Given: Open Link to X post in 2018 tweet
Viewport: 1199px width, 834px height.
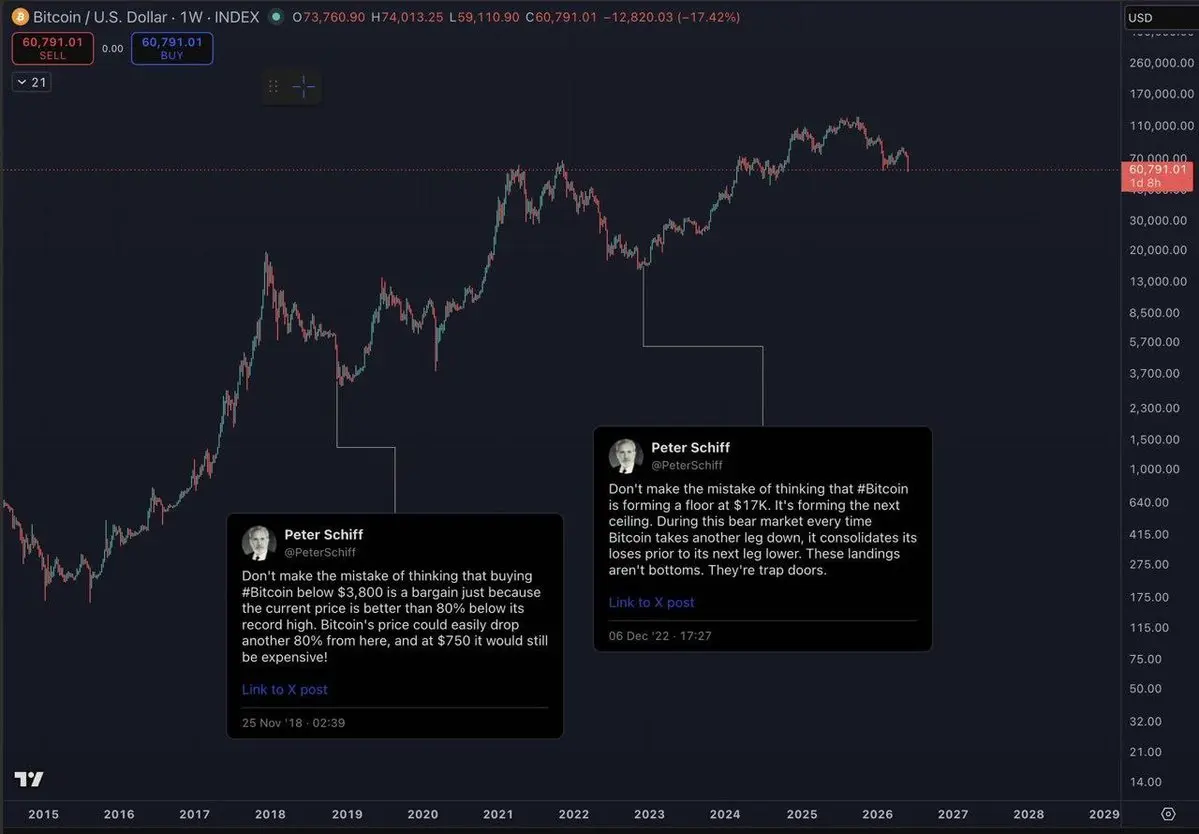Looking at the screenshot, I should coord(284,689).
